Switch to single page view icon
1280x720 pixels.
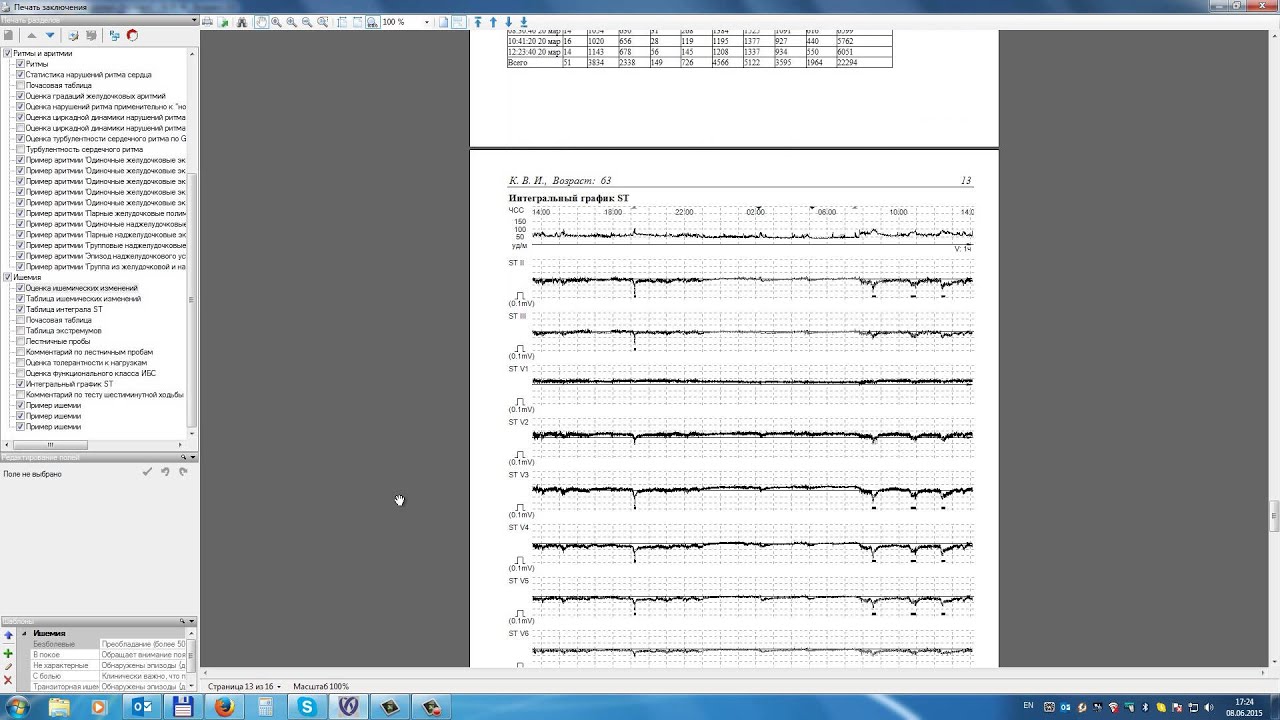(x=443, y=22)
